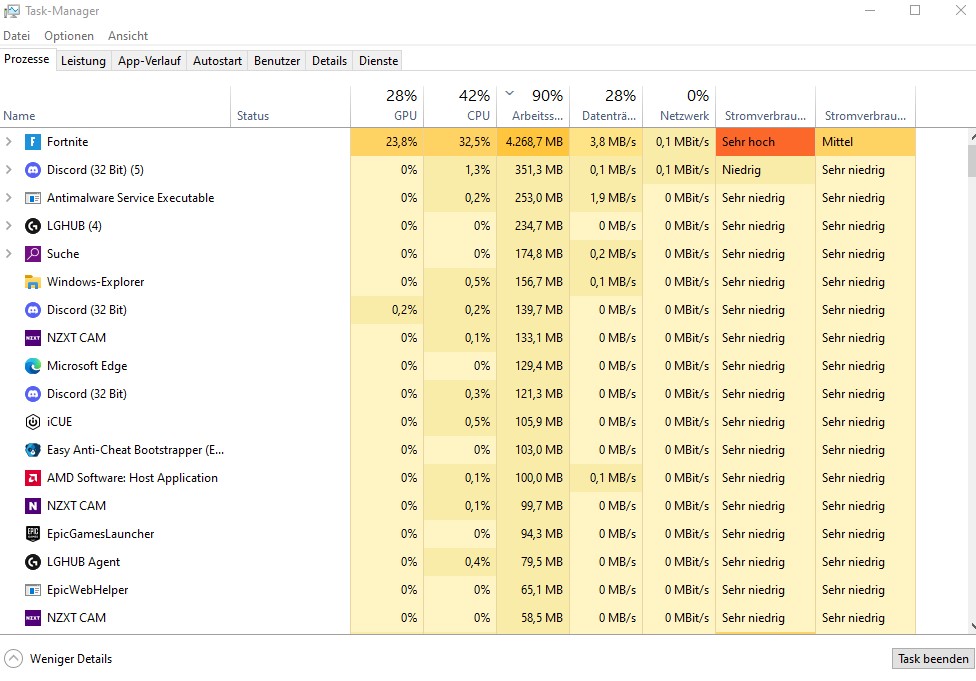Click the scrollbar up arrow
Screen dimensions: 976x681
click(x=972, y=136)
